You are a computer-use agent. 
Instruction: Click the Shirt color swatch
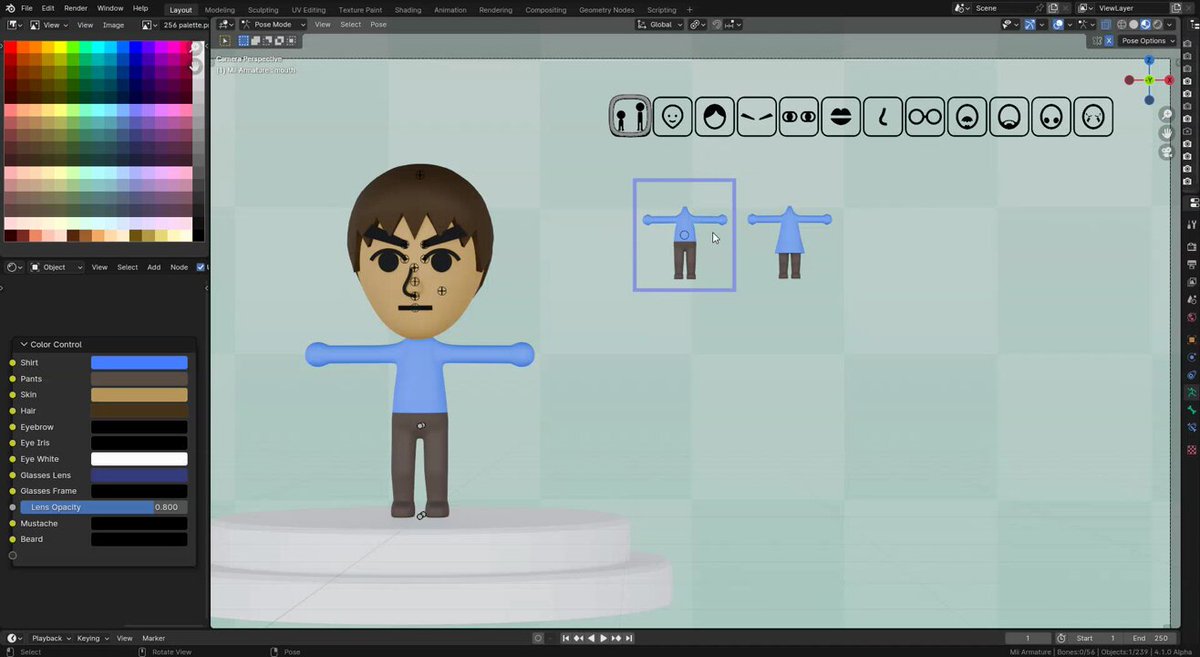[x=139, y=363]
